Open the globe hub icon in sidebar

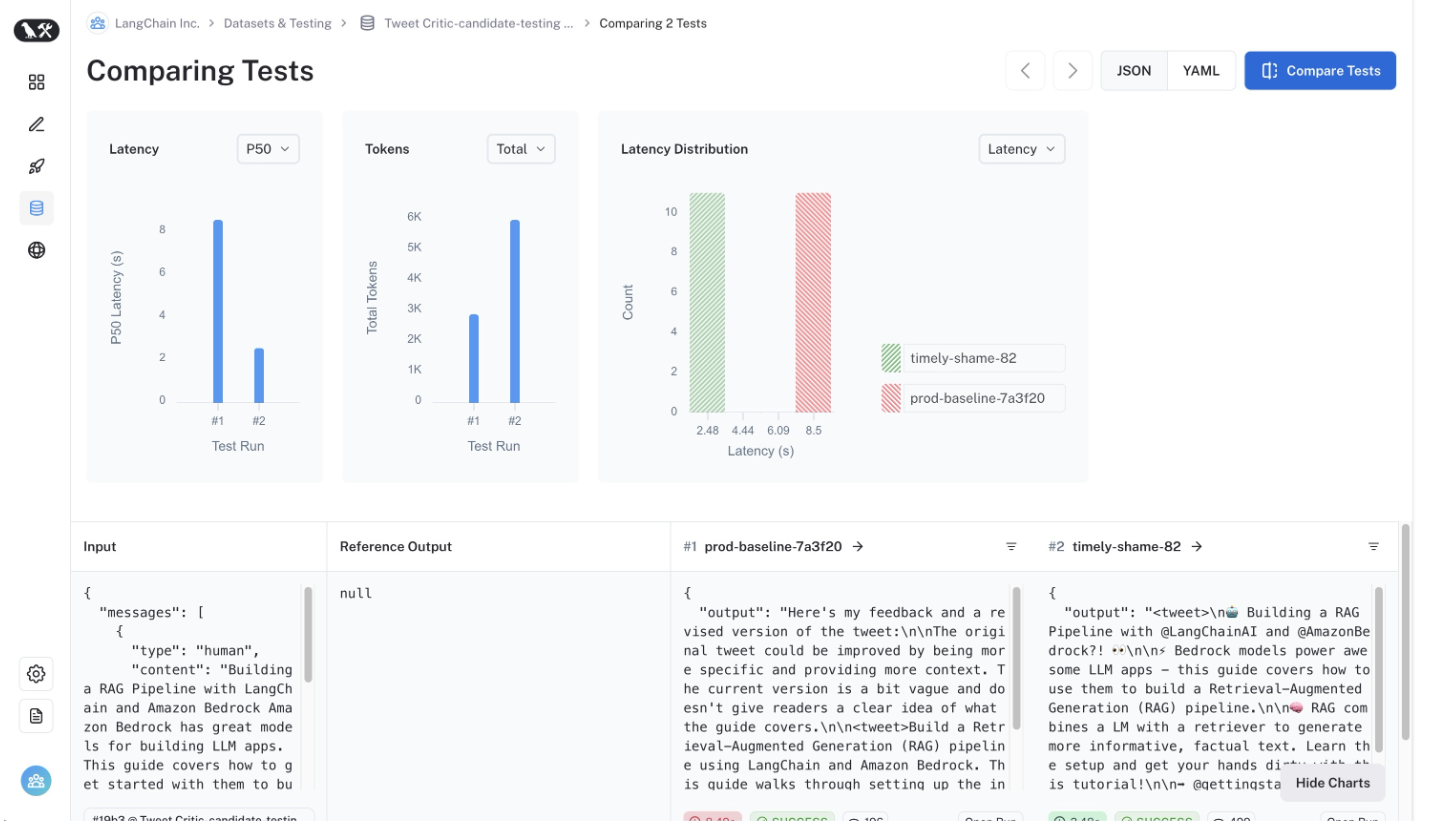click(x=36, y=250)
